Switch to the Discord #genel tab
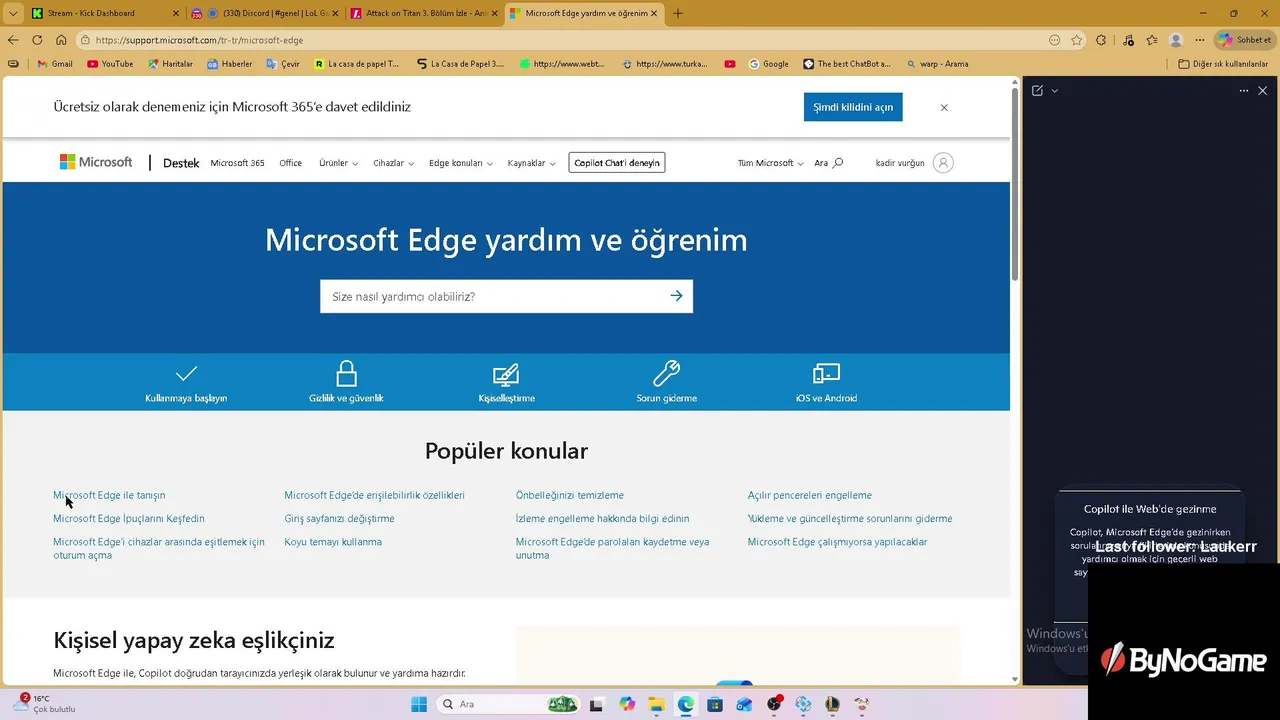This screenshot has height=720, width=1280. [265, 14]
